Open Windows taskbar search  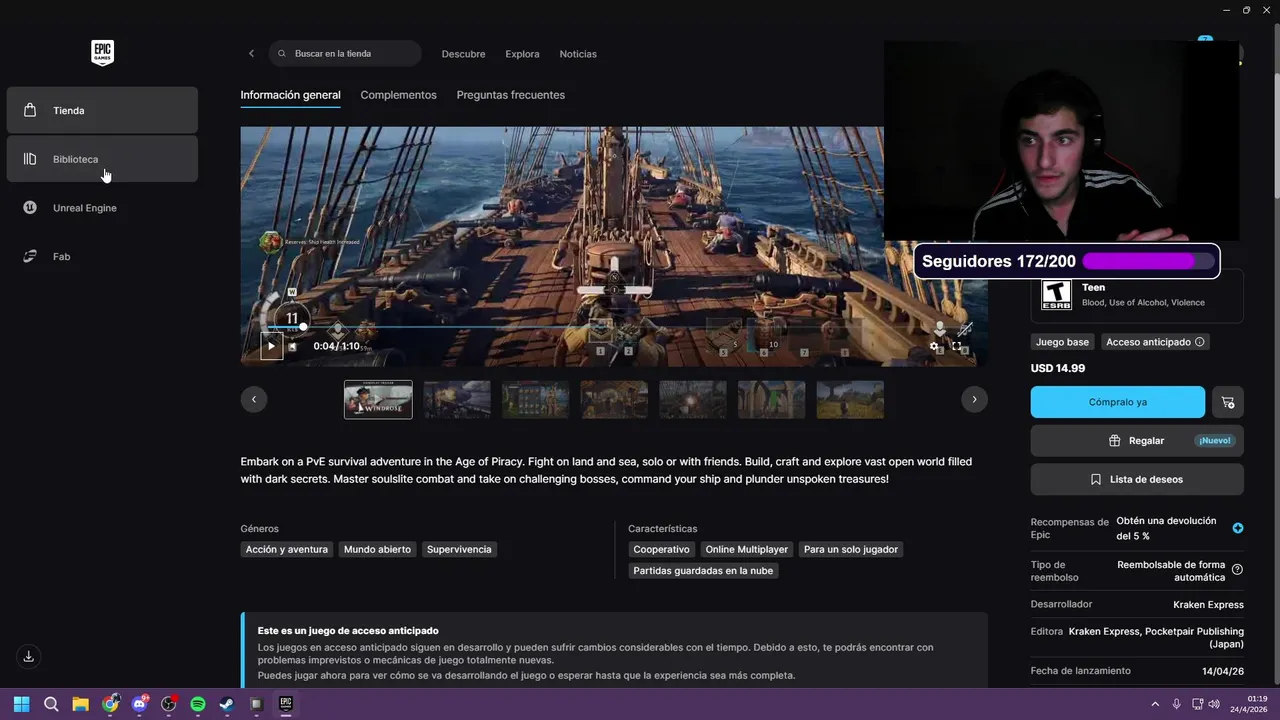pos(51,704)
